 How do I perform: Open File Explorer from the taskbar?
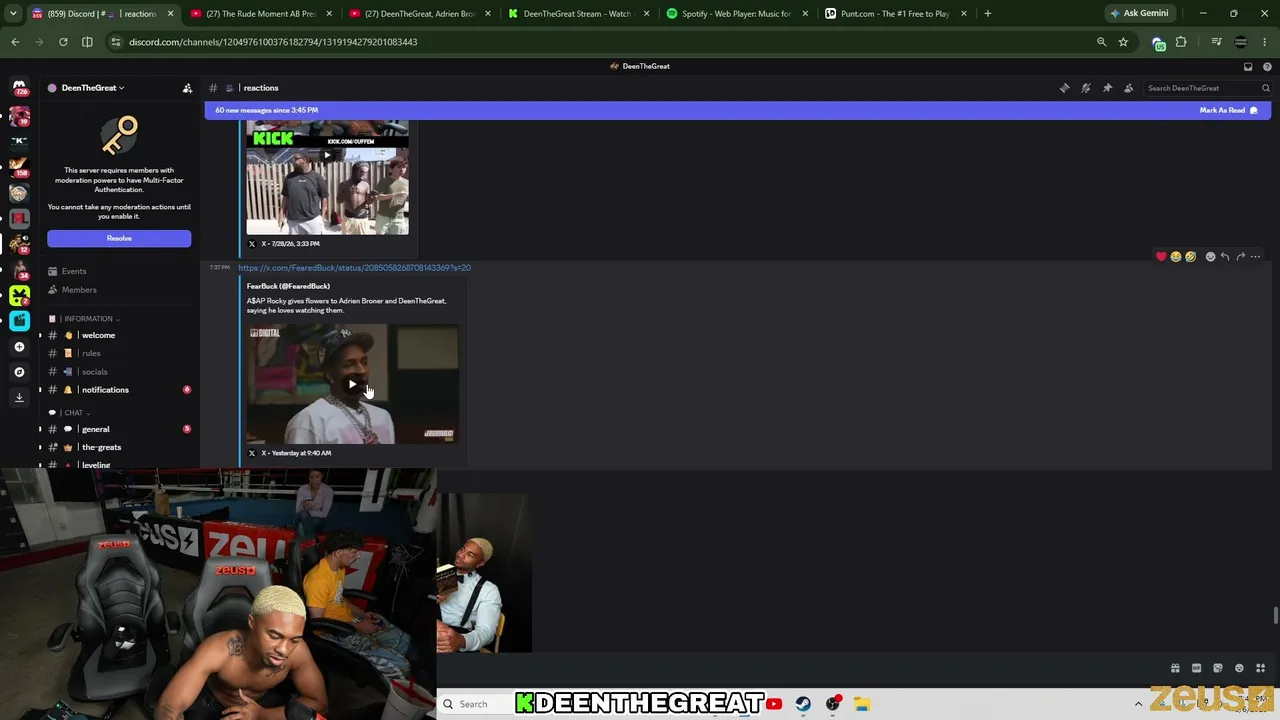point(862,704)
